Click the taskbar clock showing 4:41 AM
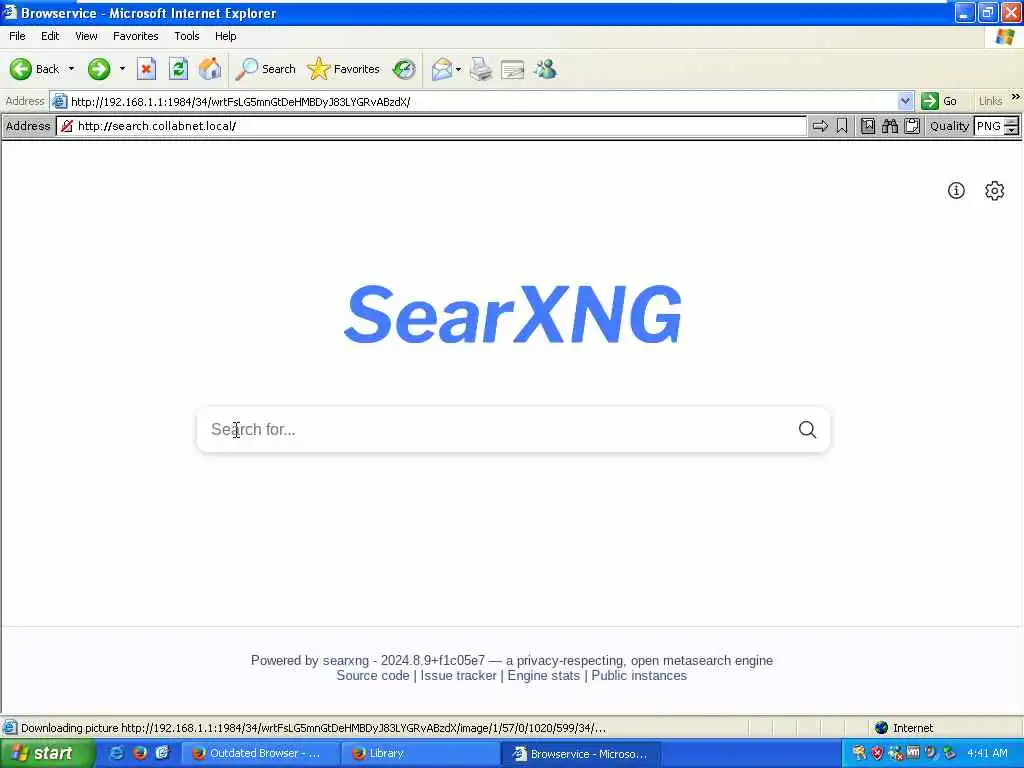 pyautogui.click(x=987, y=753)
